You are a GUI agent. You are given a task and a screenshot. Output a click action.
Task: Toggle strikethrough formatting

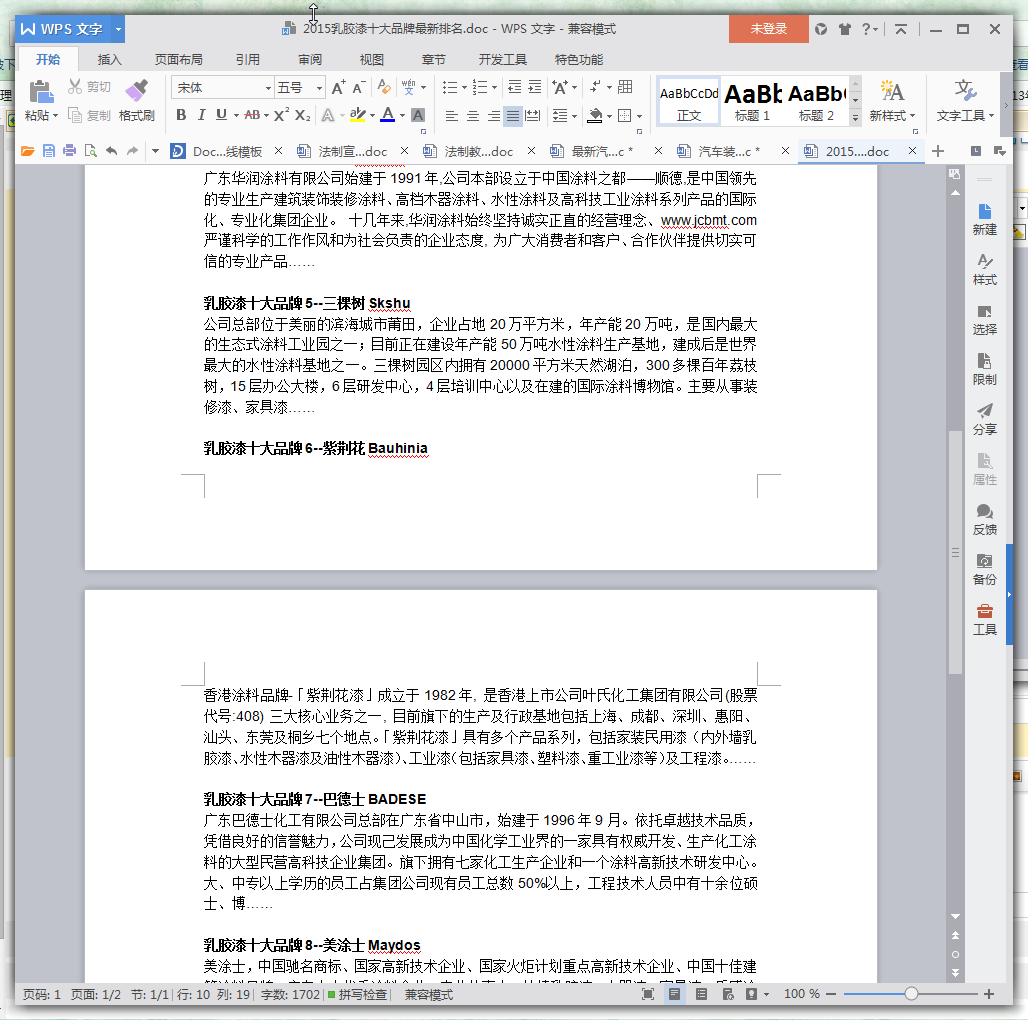coord(252,115)
